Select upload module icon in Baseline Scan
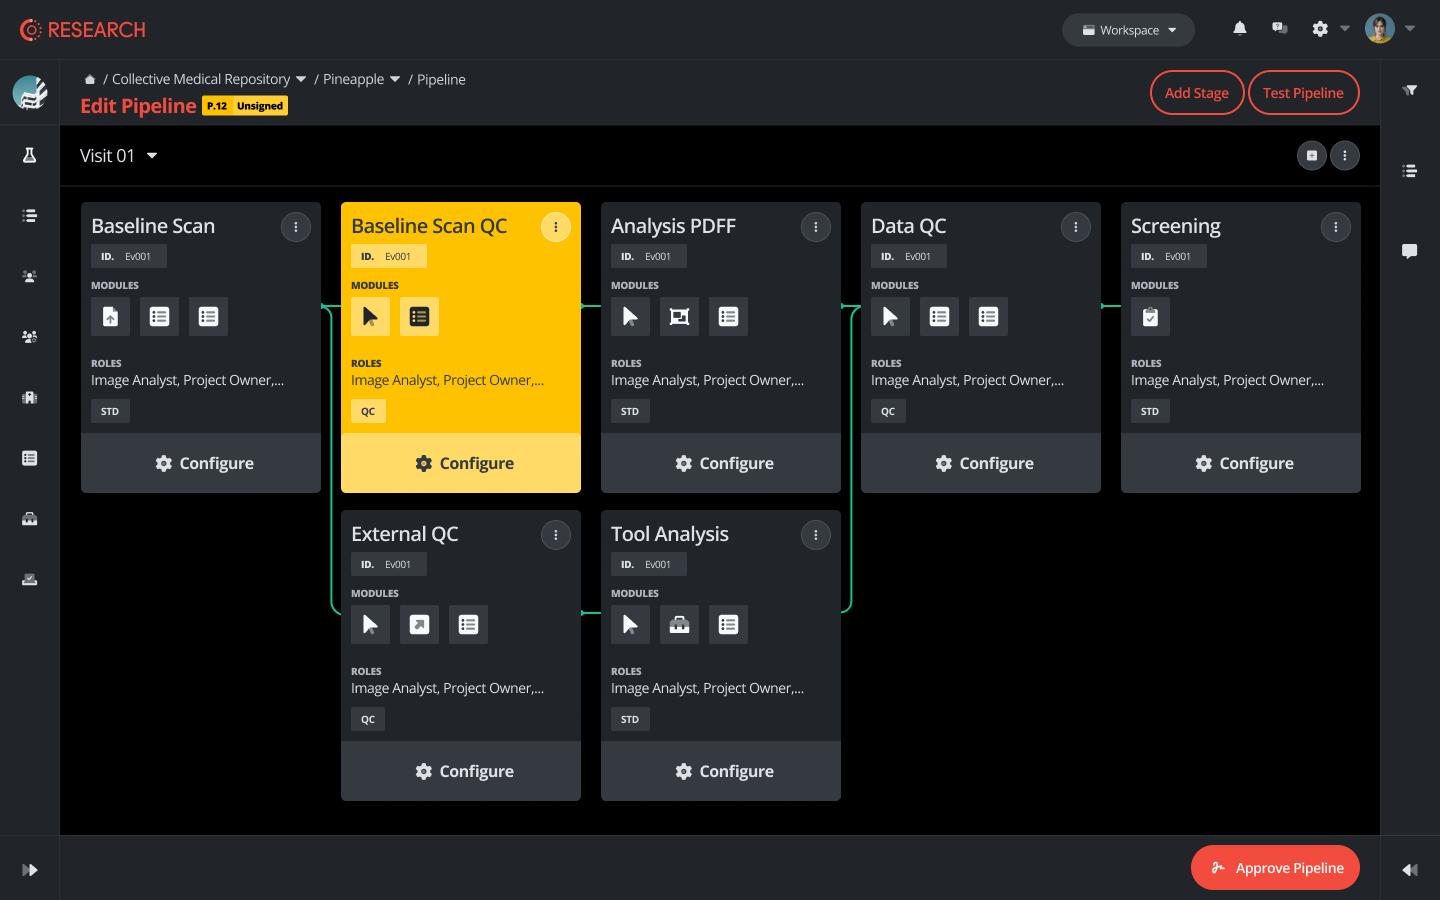The height and width of the screenshot is (900, 1440). 110,317
